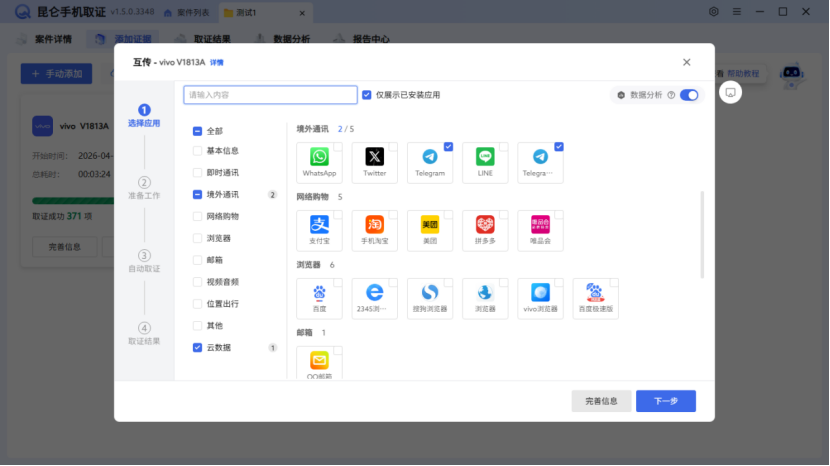Click the round screen icon beside dialog
Image resolution: width=830 pixels, height=466 pixels.
point(730,93)
